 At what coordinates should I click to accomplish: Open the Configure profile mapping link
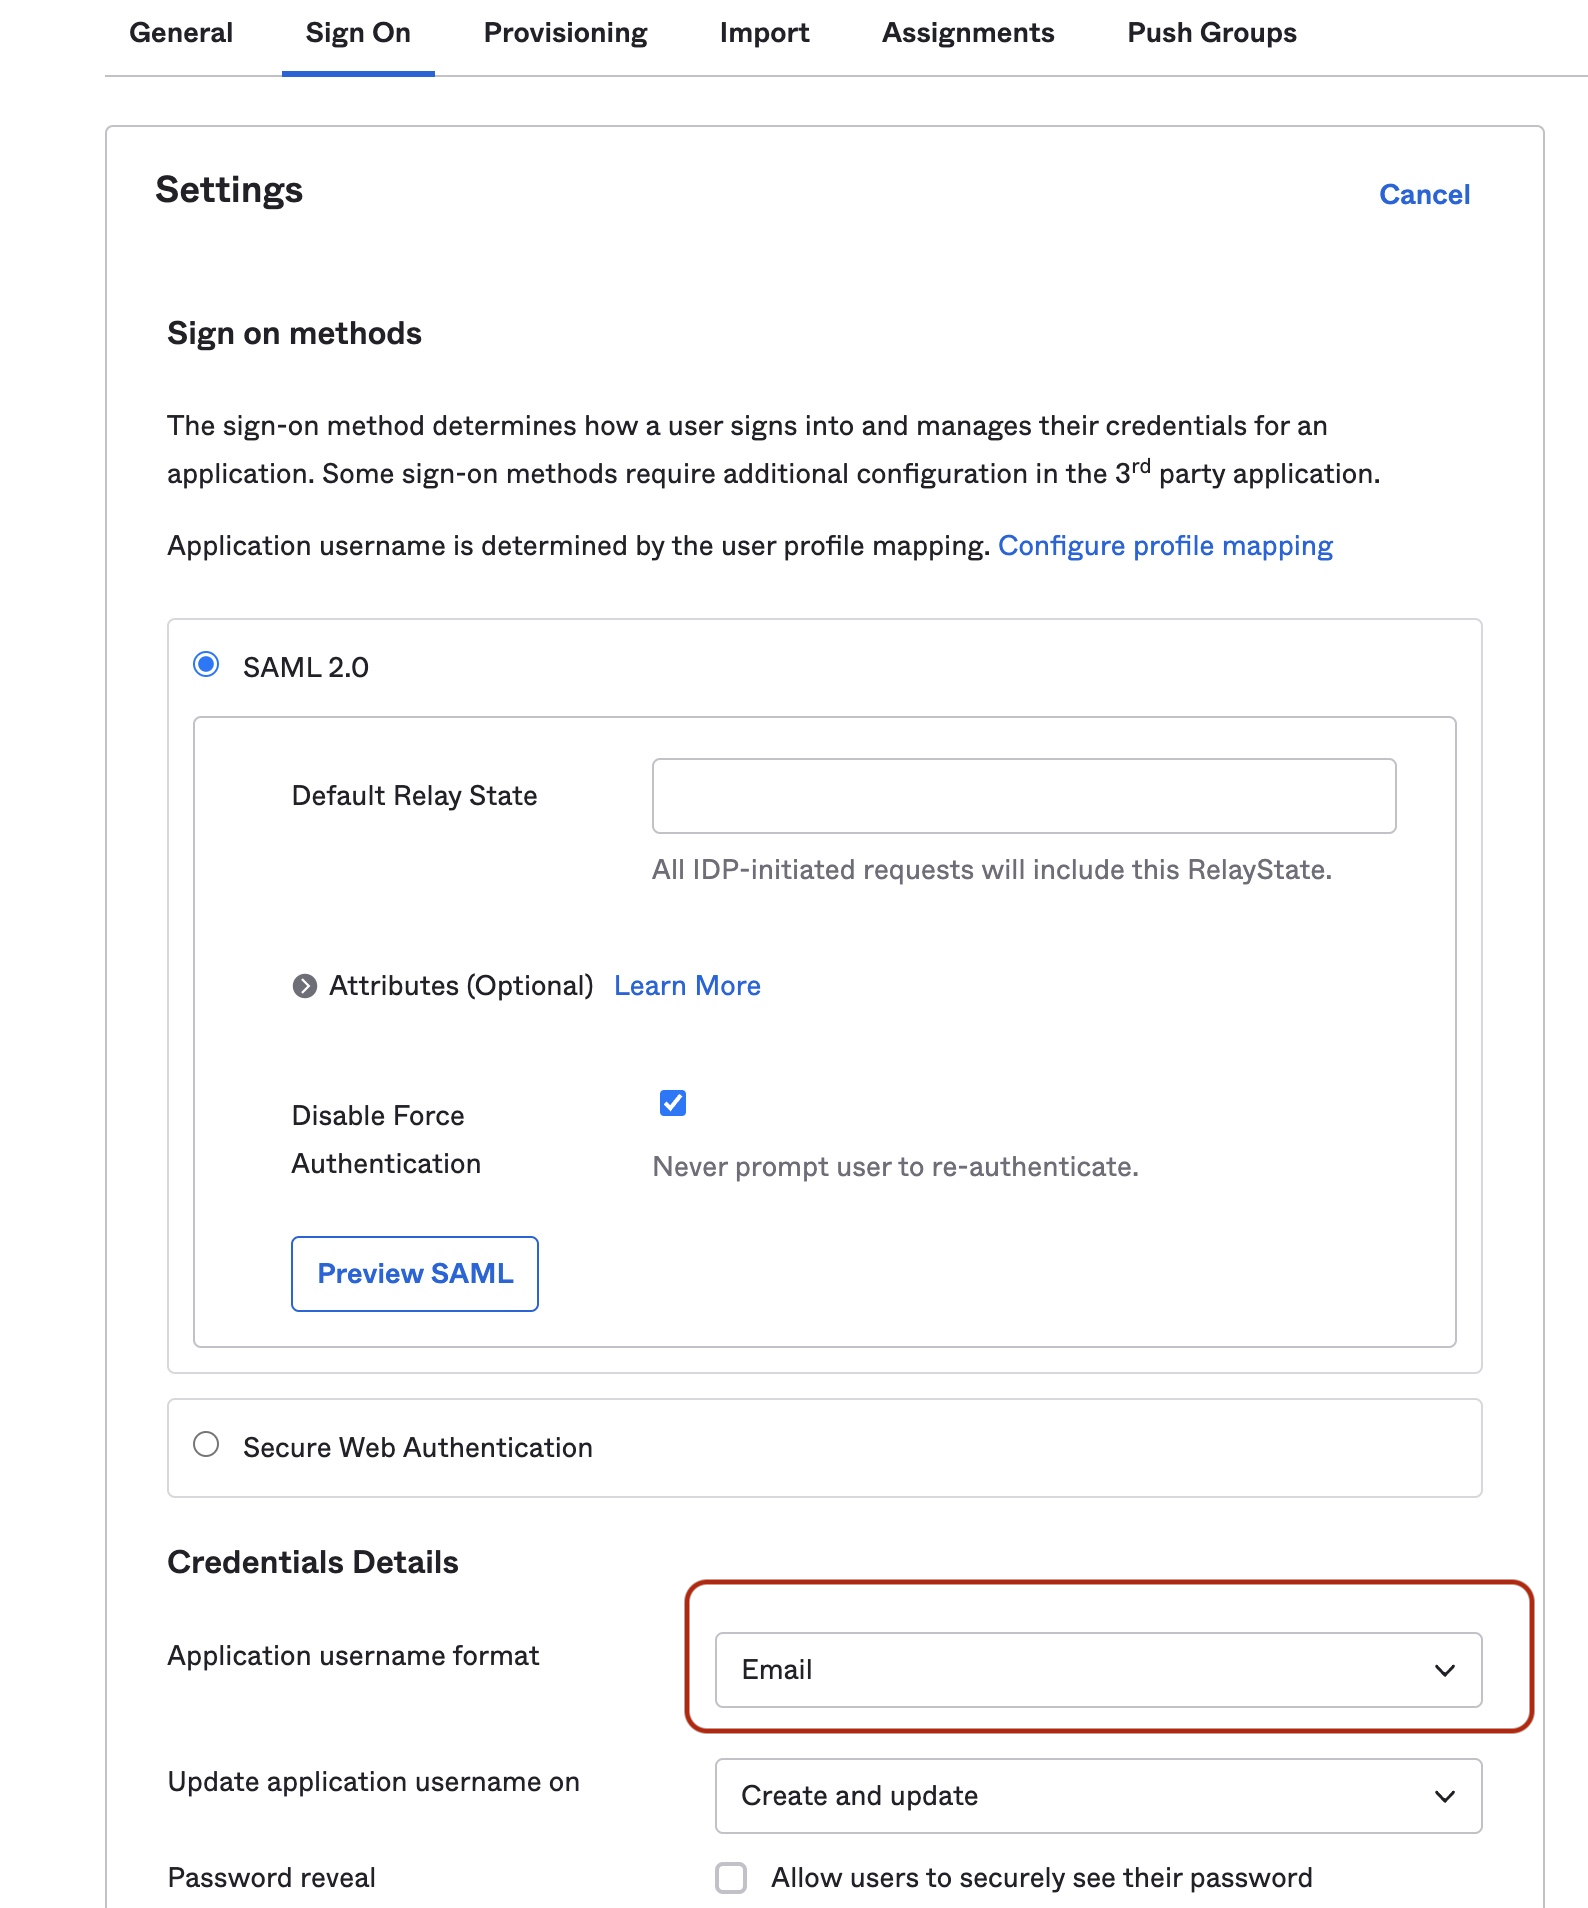[1165, 546]
